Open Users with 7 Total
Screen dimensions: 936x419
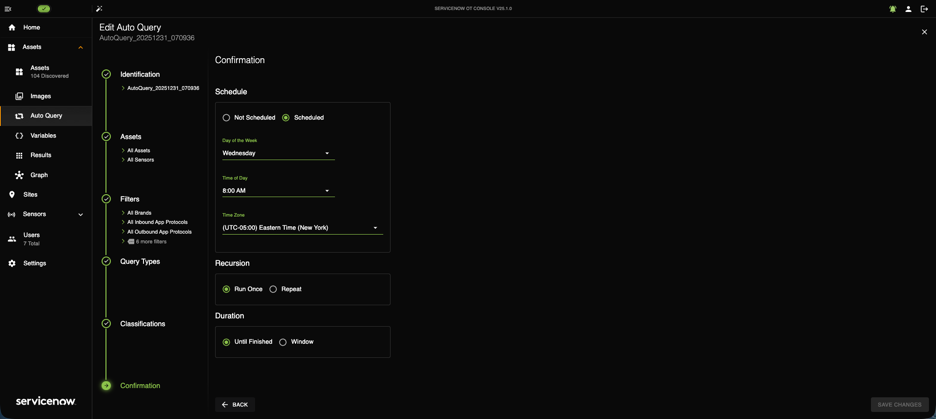coord(46,239)
